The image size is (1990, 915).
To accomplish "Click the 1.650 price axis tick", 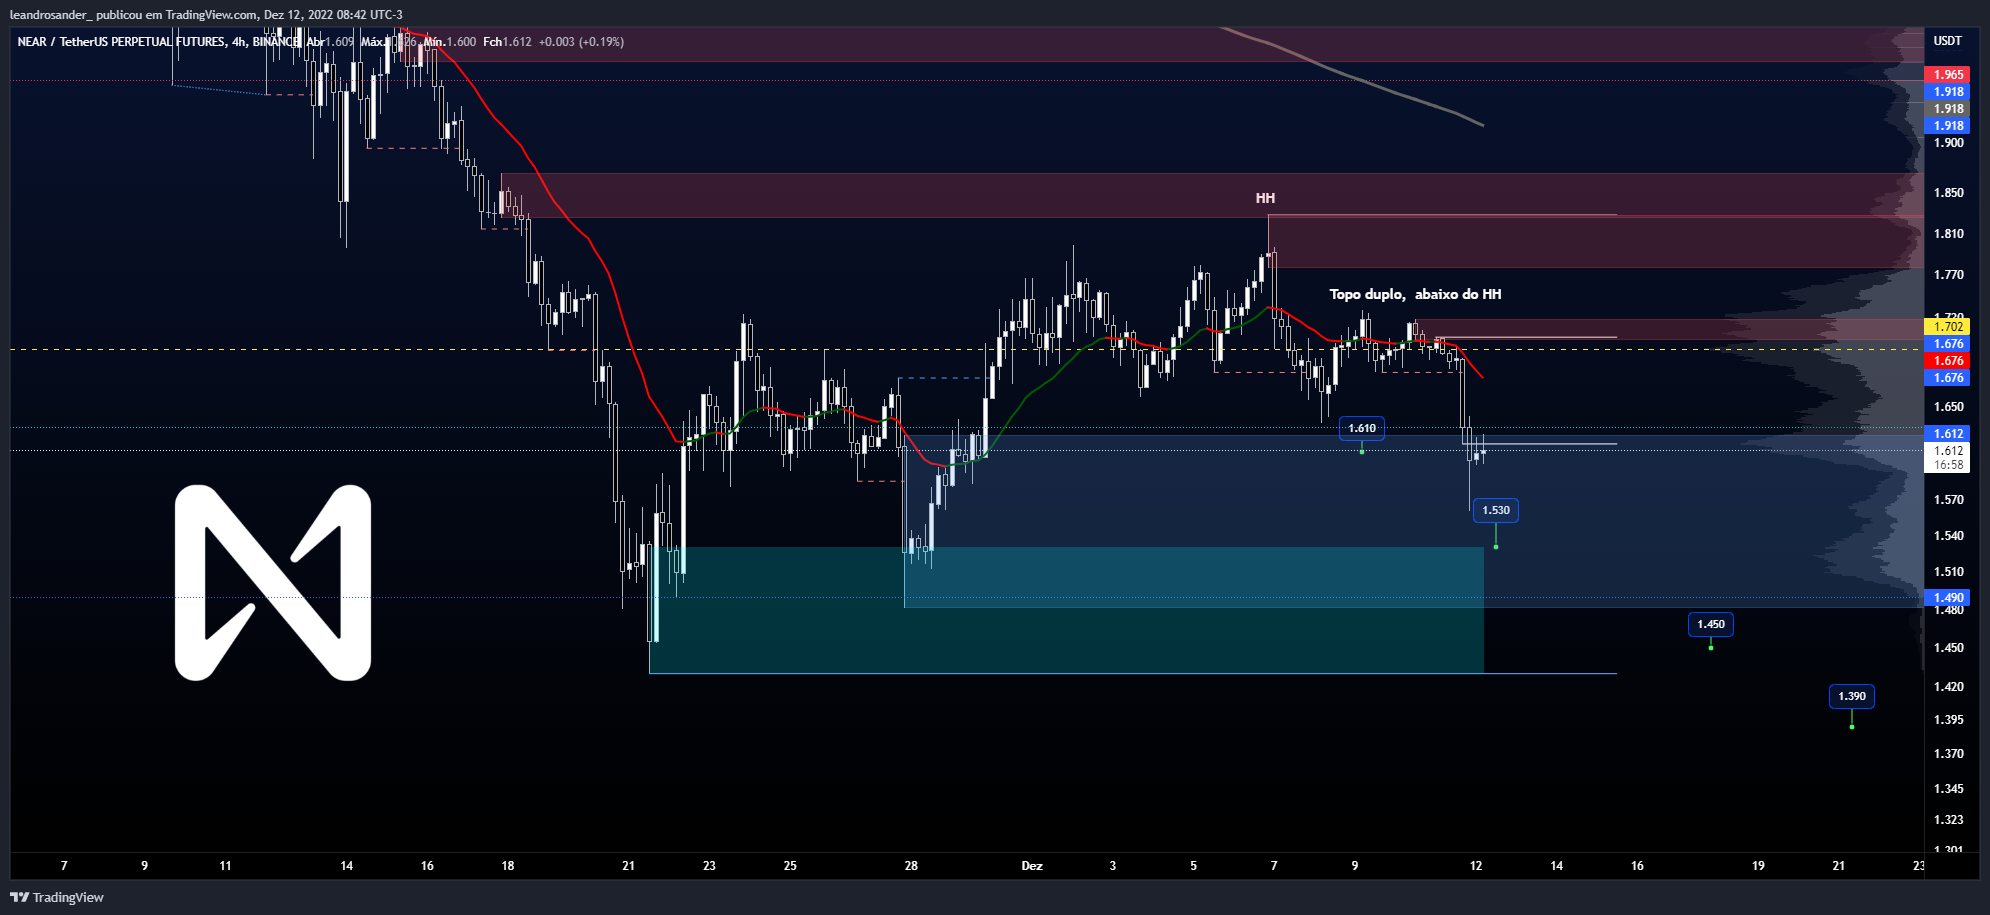I will [1948, 407].
